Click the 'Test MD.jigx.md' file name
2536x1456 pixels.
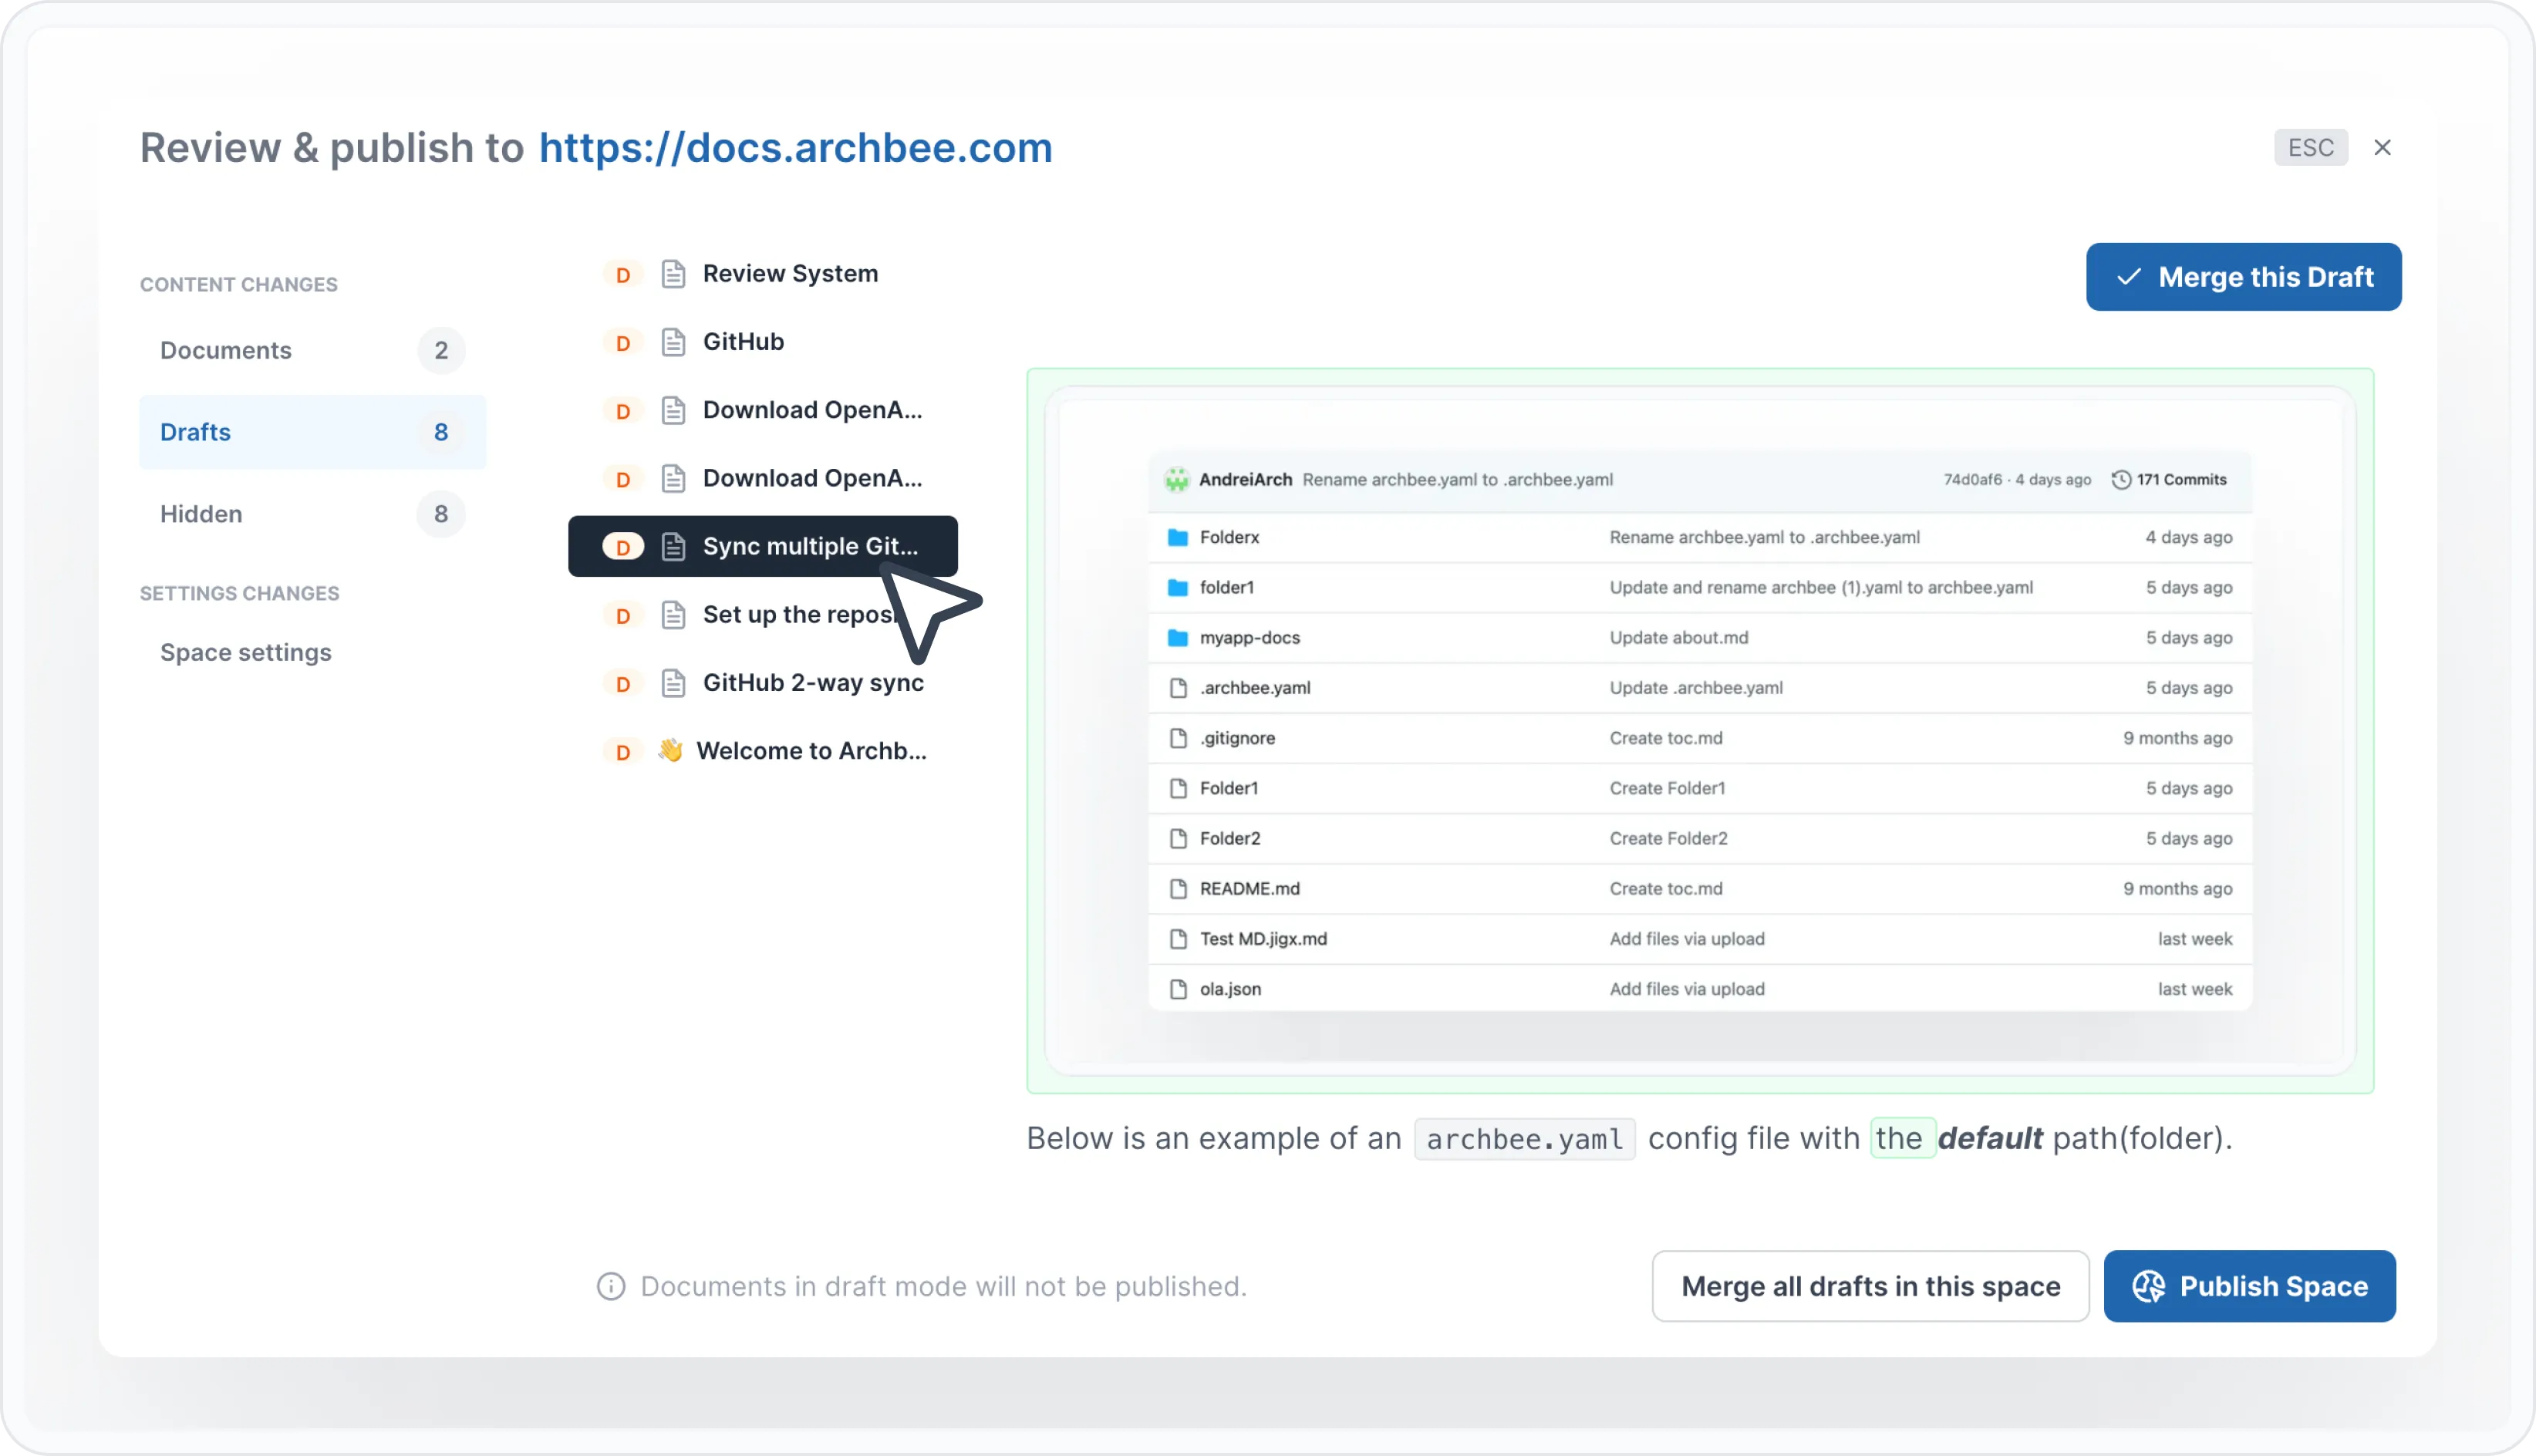(x=1263, y=939)
